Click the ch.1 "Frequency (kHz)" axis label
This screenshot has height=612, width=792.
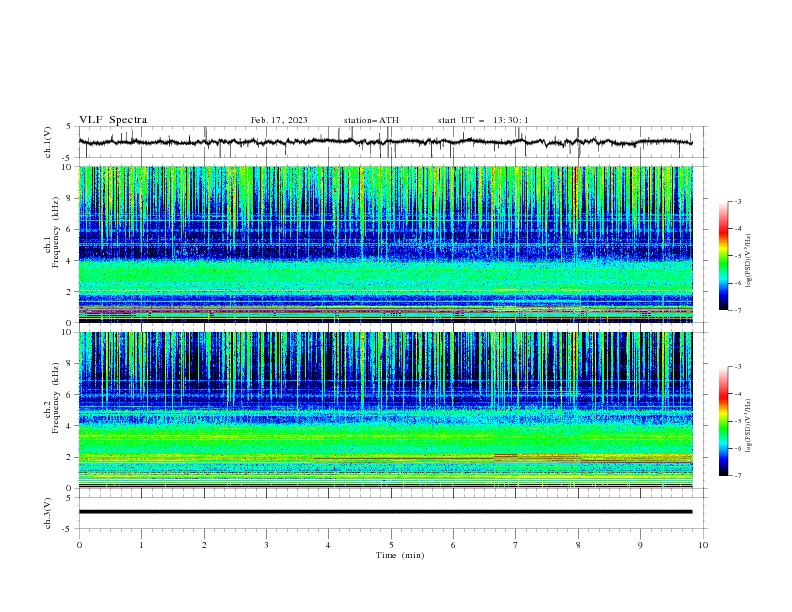click(56, 233)
